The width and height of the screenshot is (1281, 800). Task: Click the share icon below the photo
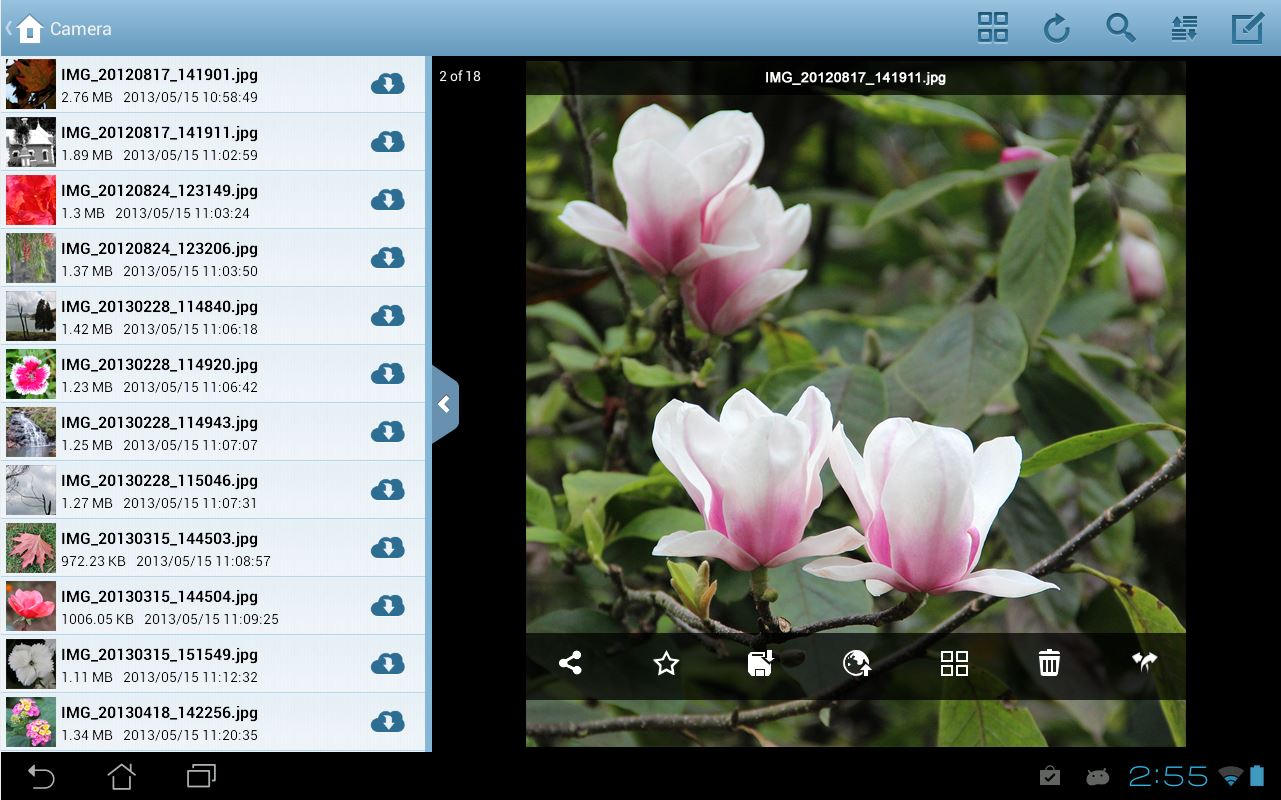[570, 663]
